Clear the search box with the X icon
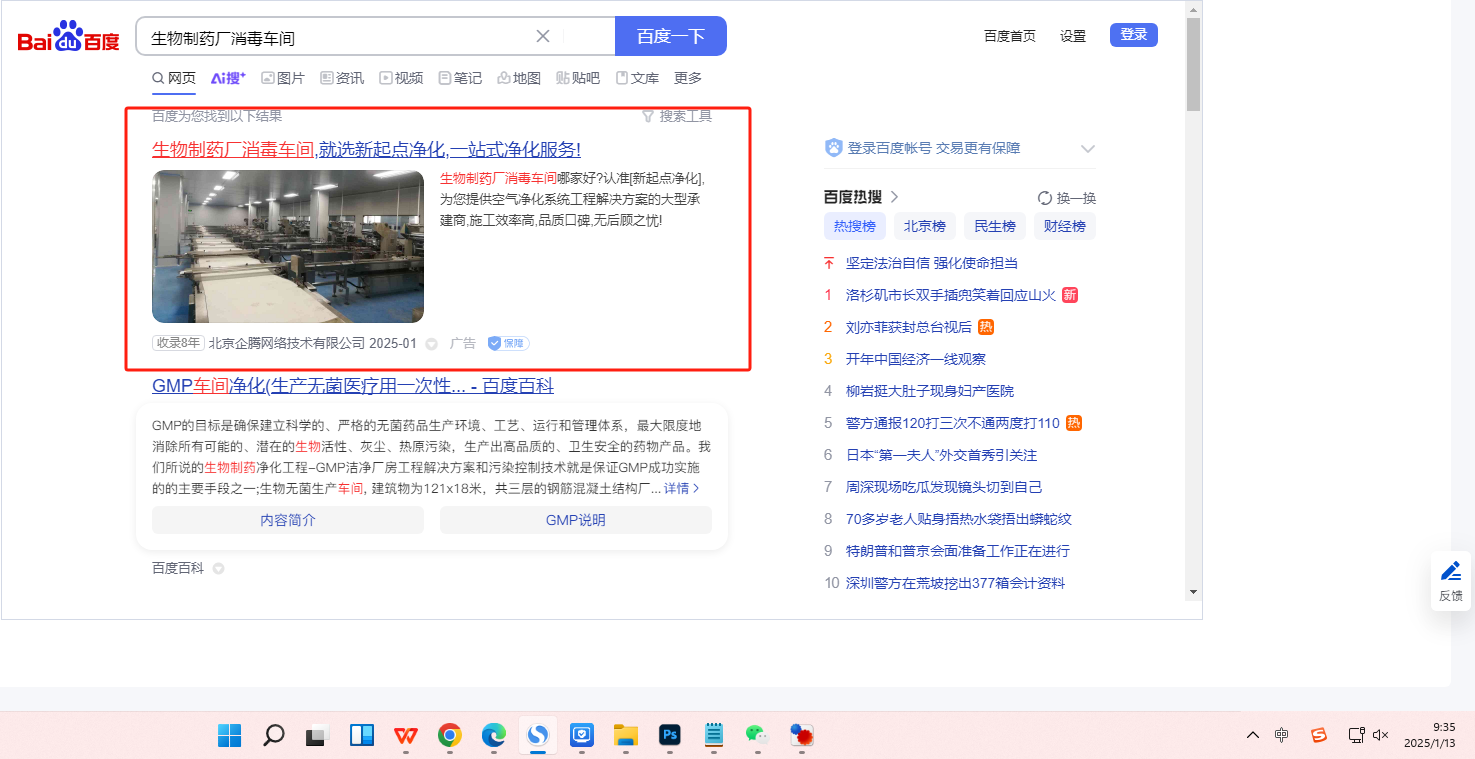 pyautogui.click(x=543, y=37)
